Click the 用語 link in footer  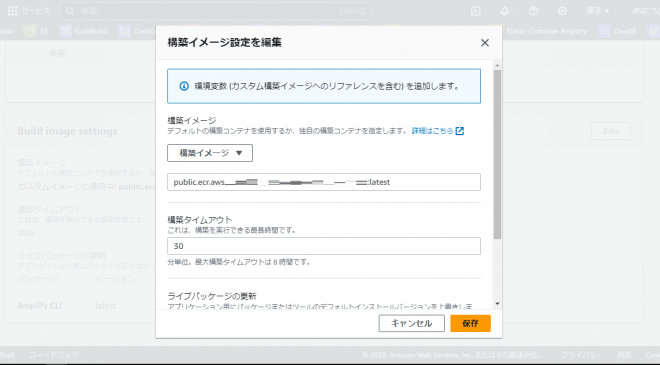(x=624, y=355)
